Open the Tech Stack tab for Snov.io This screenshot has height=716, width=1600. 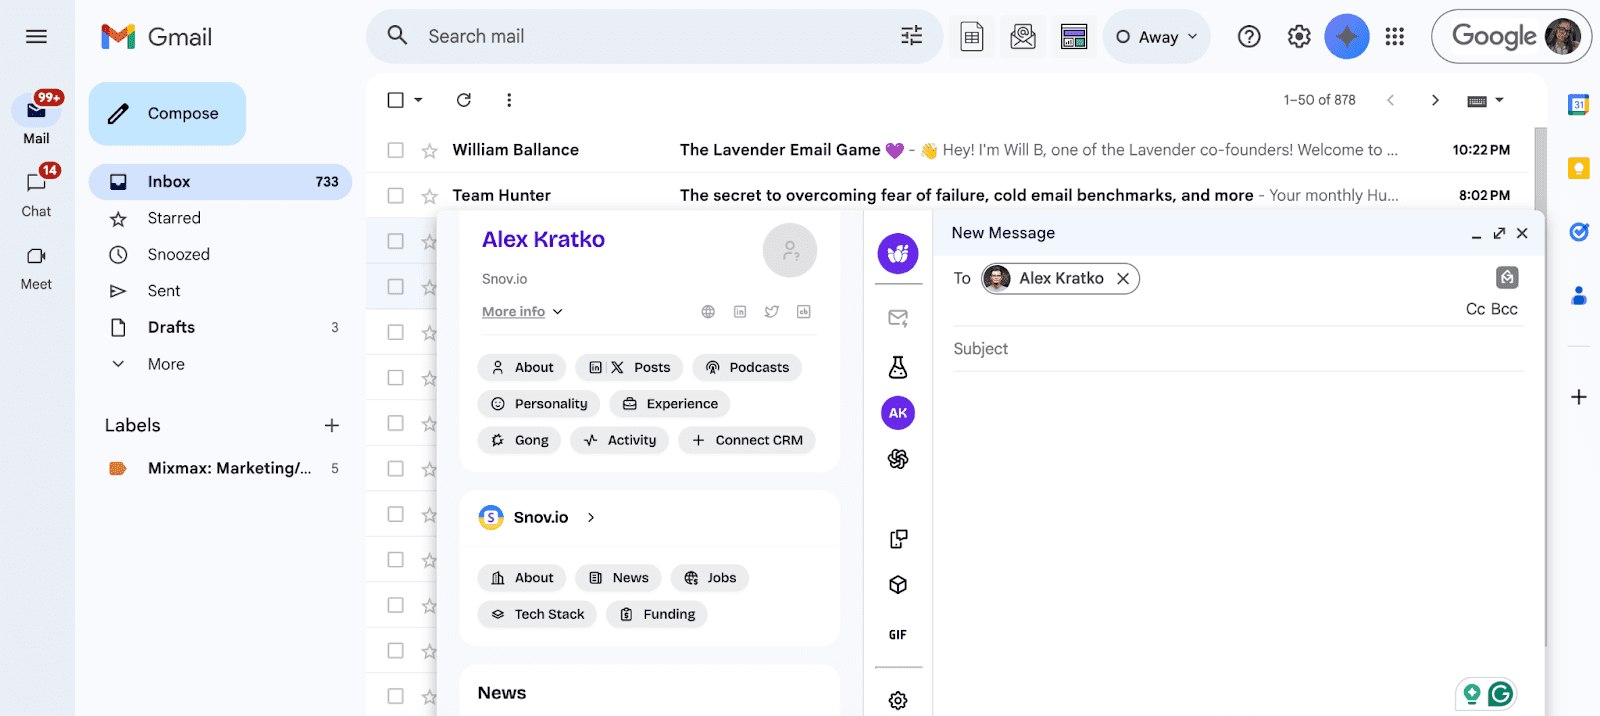click(x=538, y=614)
